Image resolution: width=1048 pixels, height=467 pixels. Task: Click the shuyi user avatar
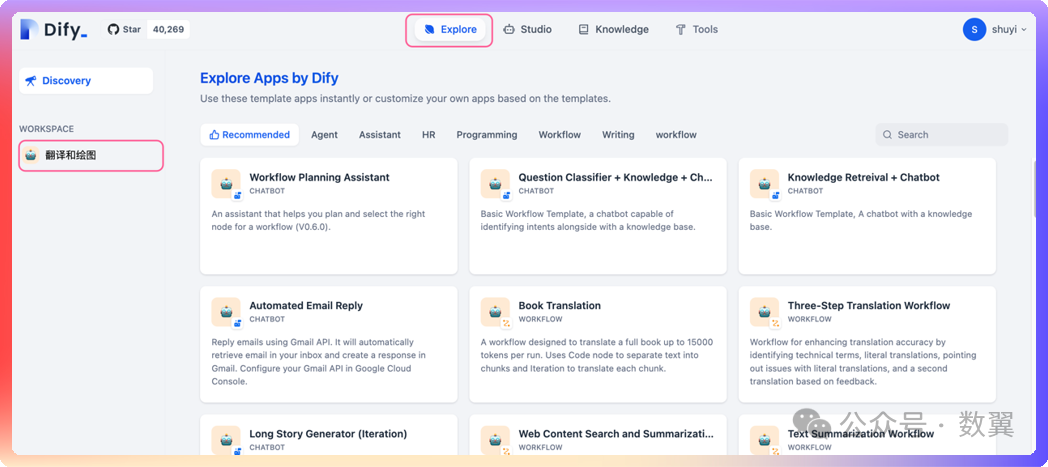click(974, 29)
